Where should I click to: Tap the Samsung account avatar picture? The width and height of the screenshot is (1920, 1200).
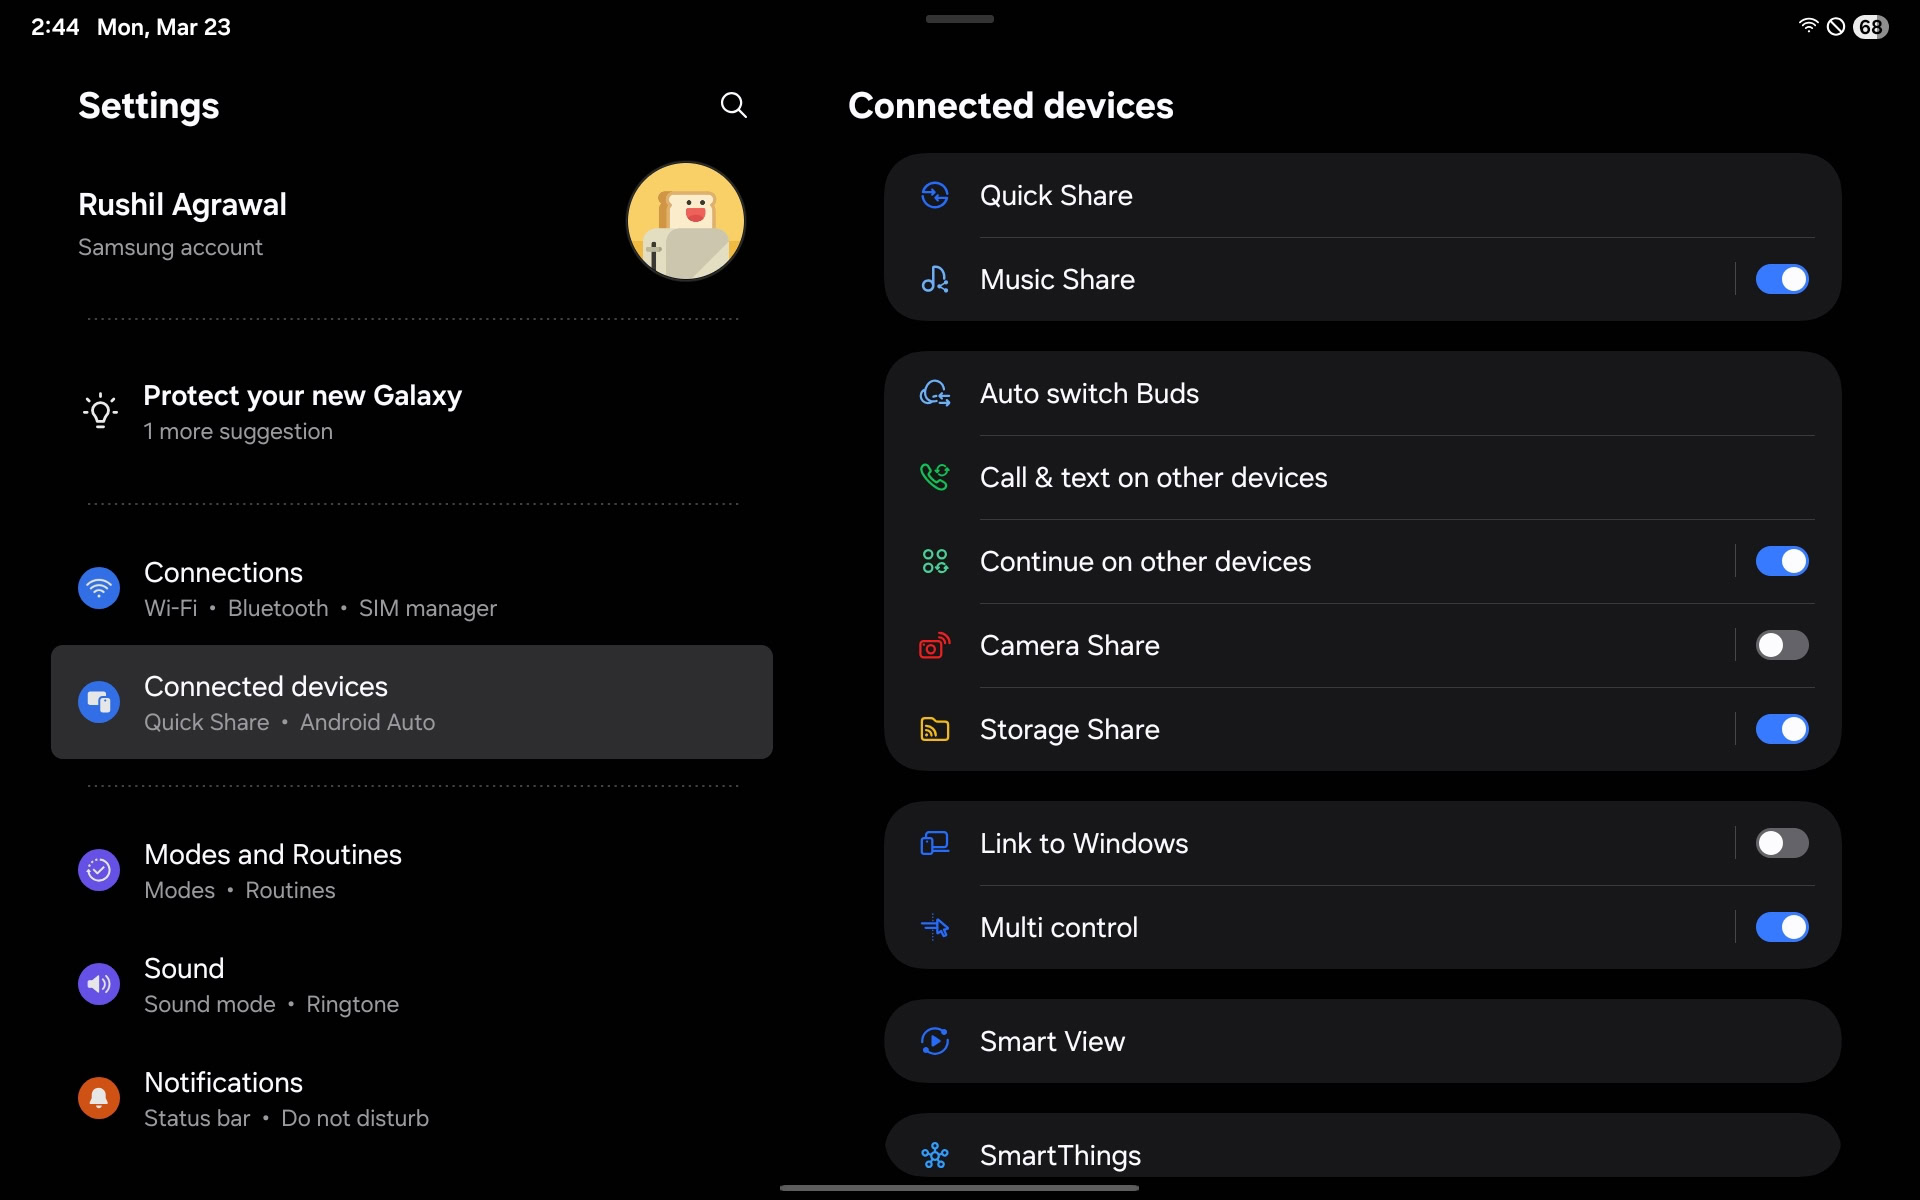click(686, 221)
